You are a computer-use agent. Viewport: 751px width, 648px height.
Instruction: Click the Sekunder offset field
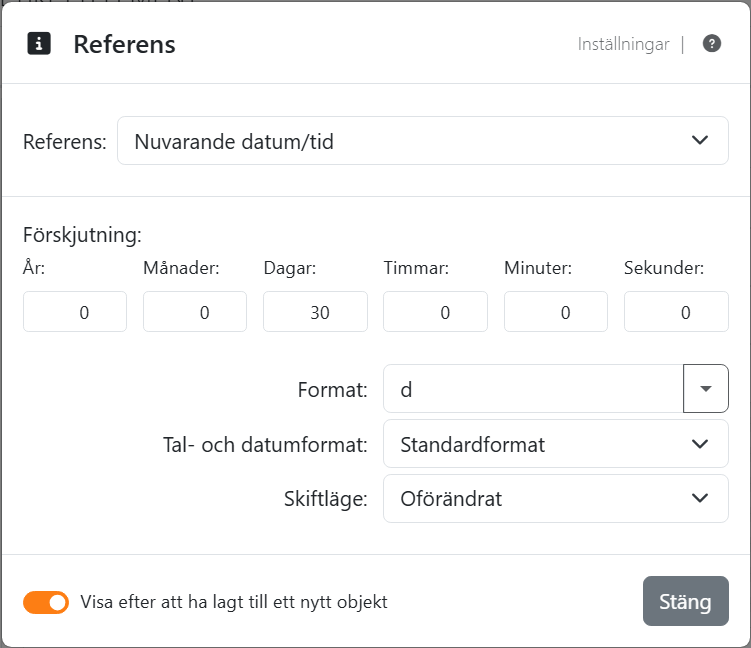pos(676,312)
